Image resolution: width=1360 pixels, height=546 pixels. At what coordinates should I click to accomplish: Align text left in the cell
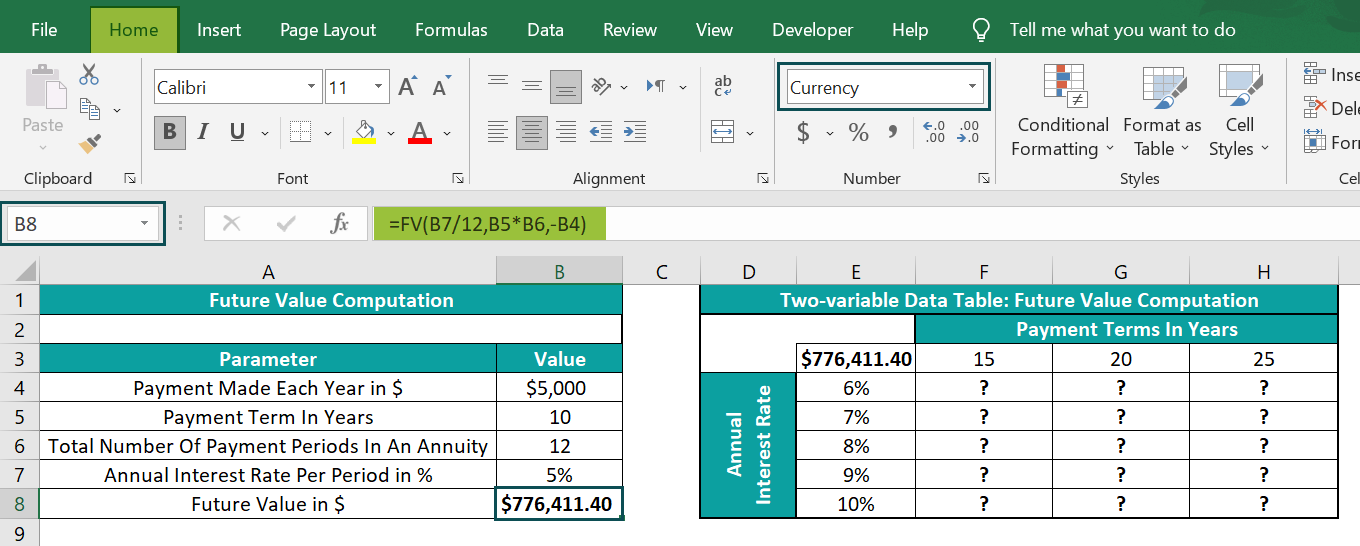(x=498, y=132)
